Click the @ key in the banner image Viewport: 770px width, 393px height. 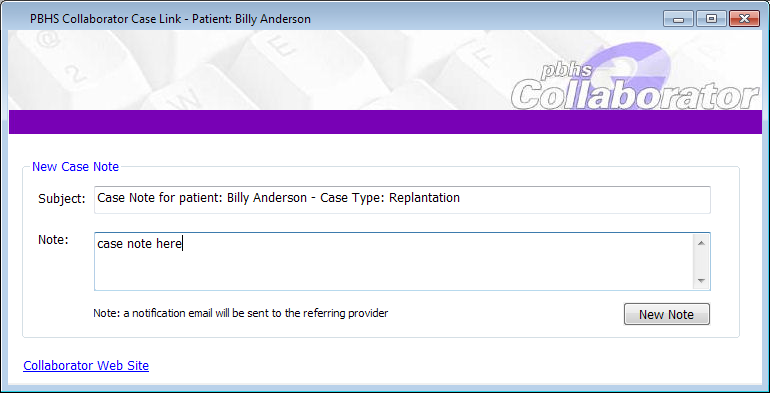(x=46, y=41)
